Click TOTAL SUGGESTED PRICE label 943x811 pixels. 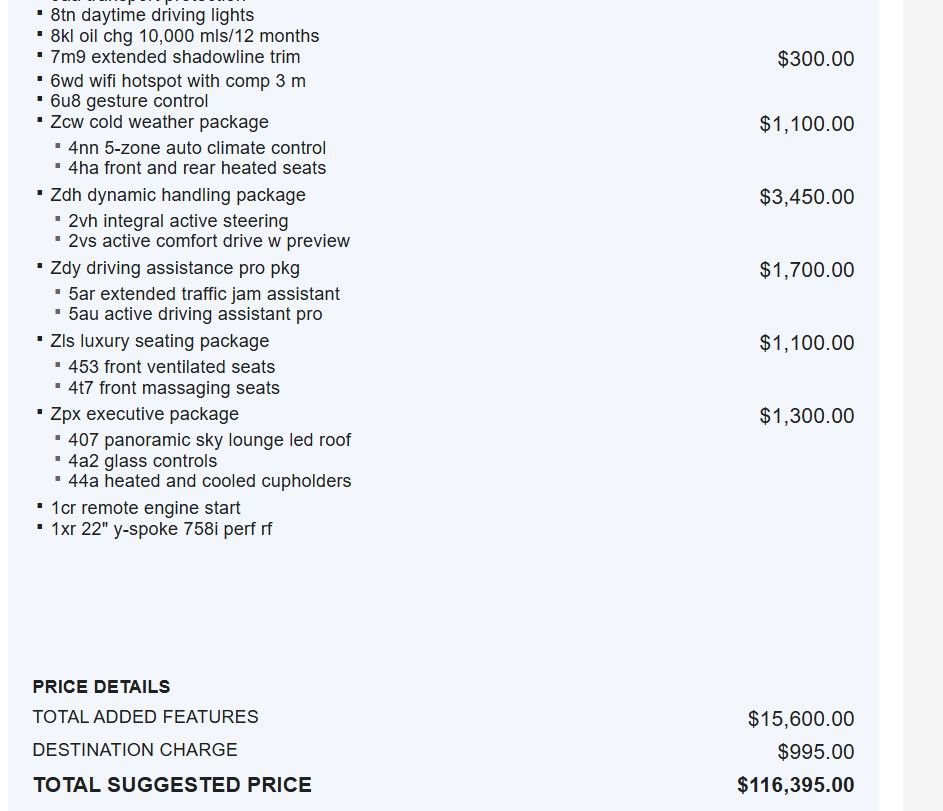pos(173,785)
